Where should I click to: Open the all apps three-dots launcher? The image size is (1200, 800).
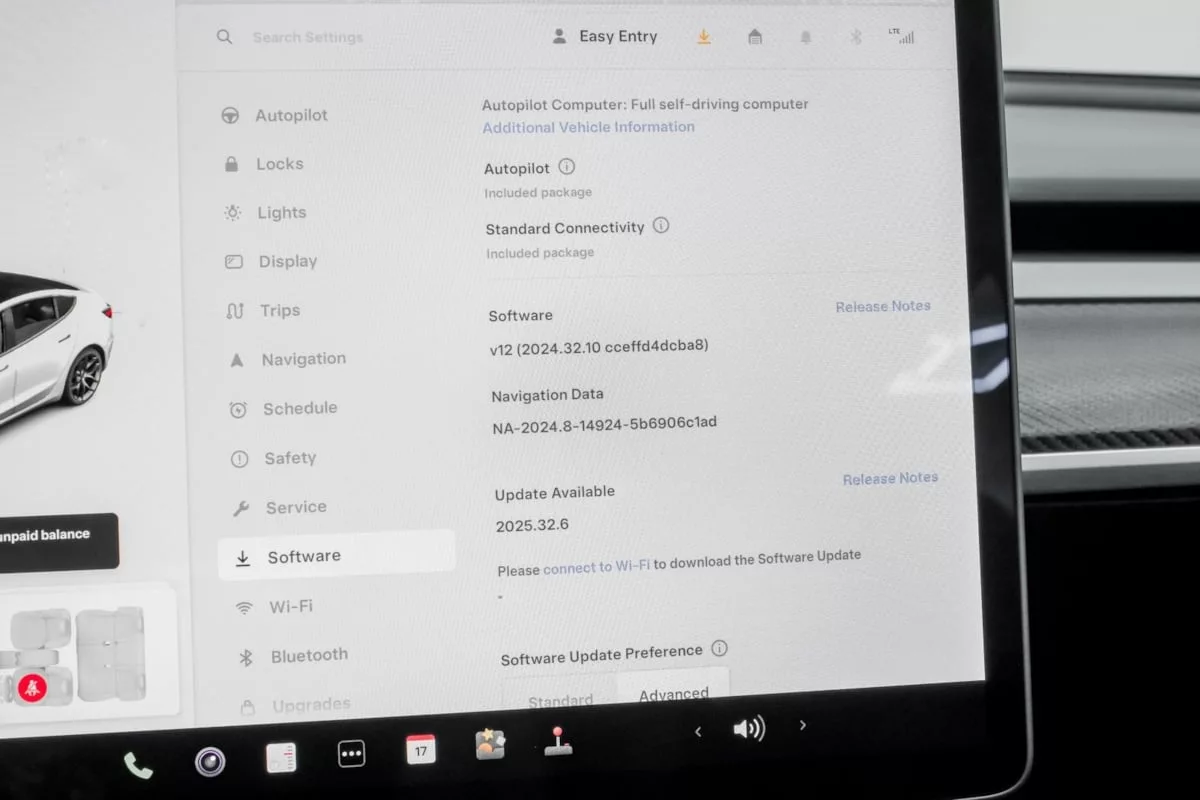pos(351,754)
